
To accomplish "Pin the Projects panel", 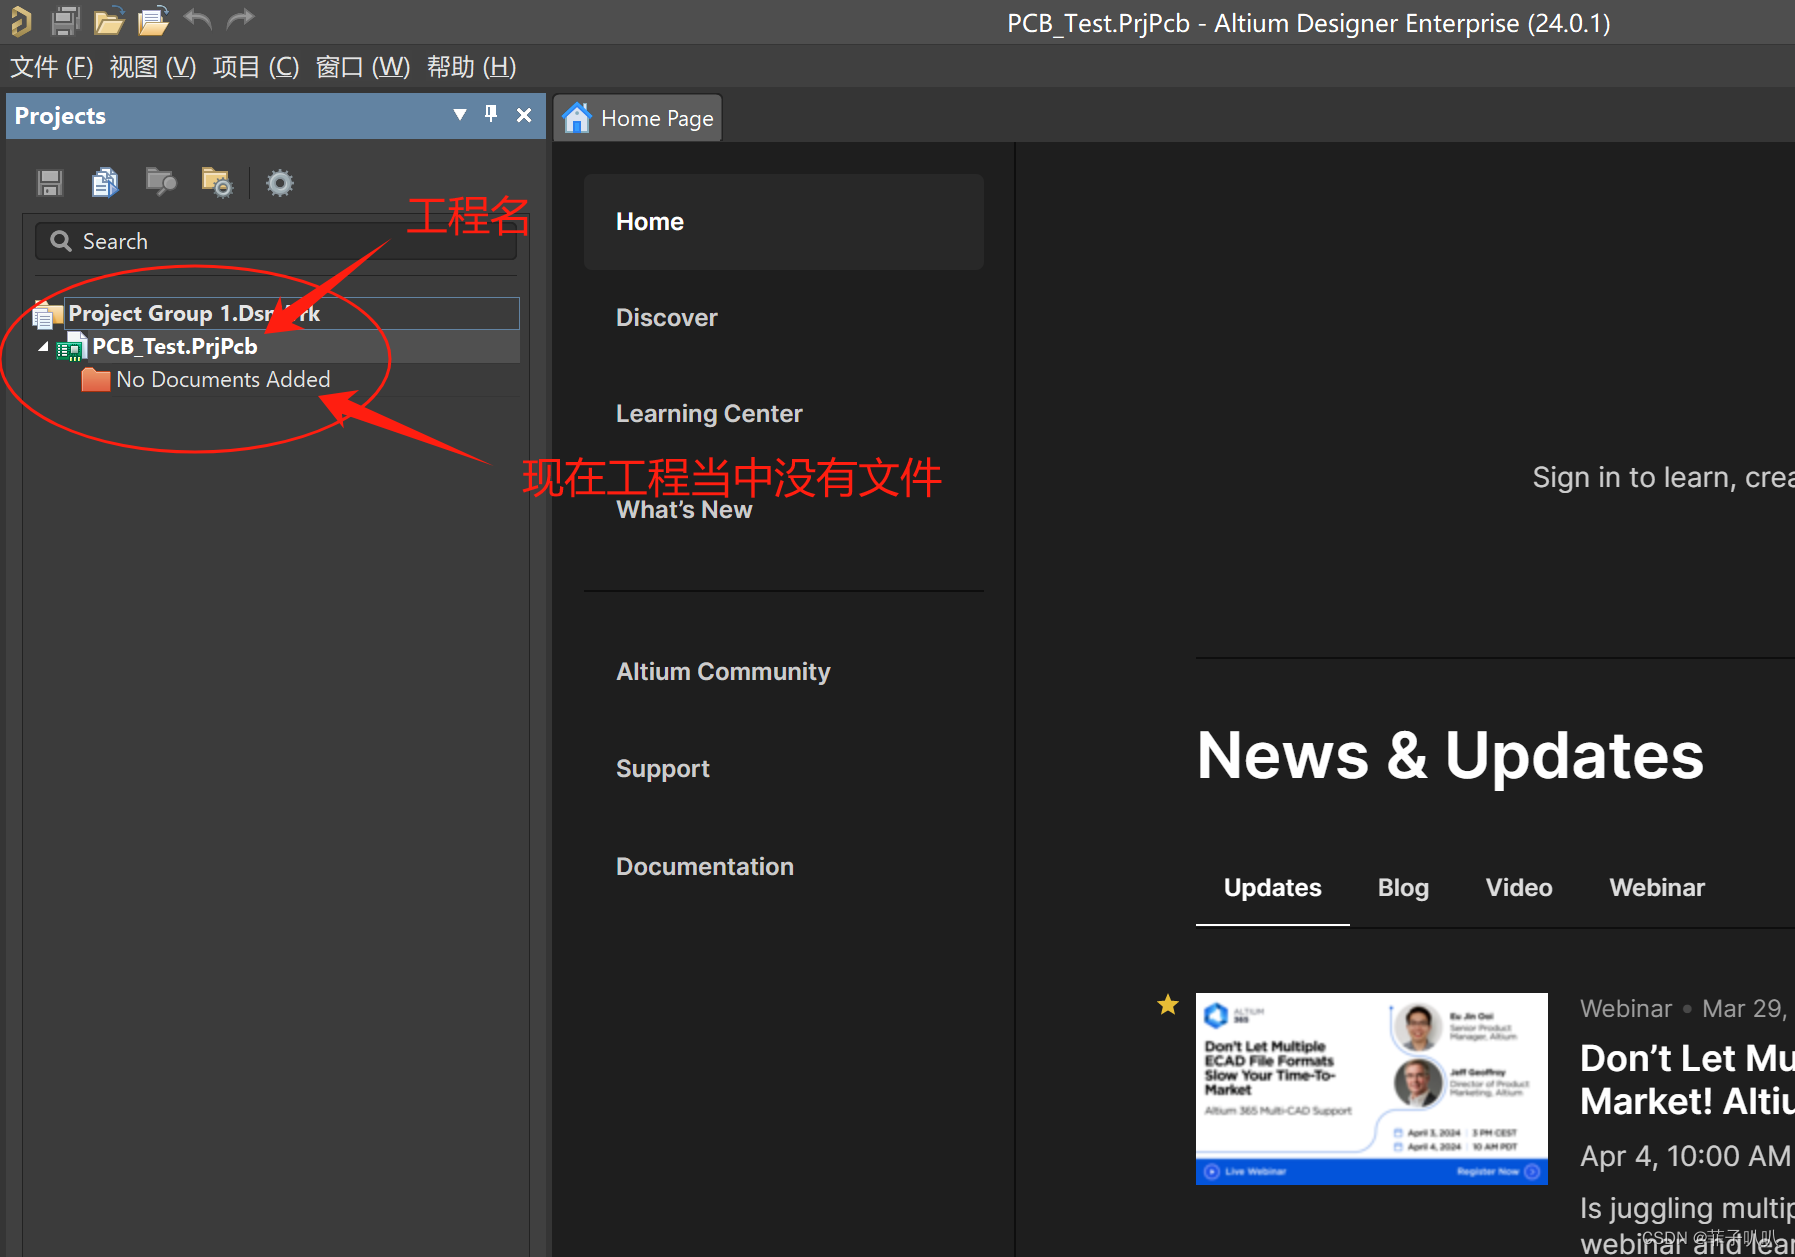I will (x=491, y=114).
